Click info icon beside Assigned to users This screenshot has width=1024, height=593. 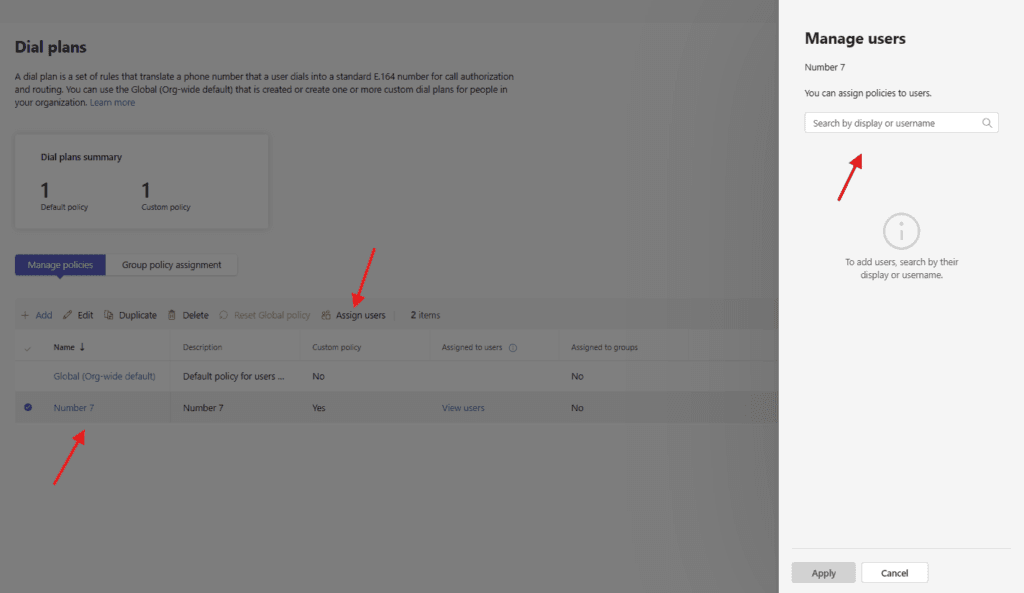(513, 348)
